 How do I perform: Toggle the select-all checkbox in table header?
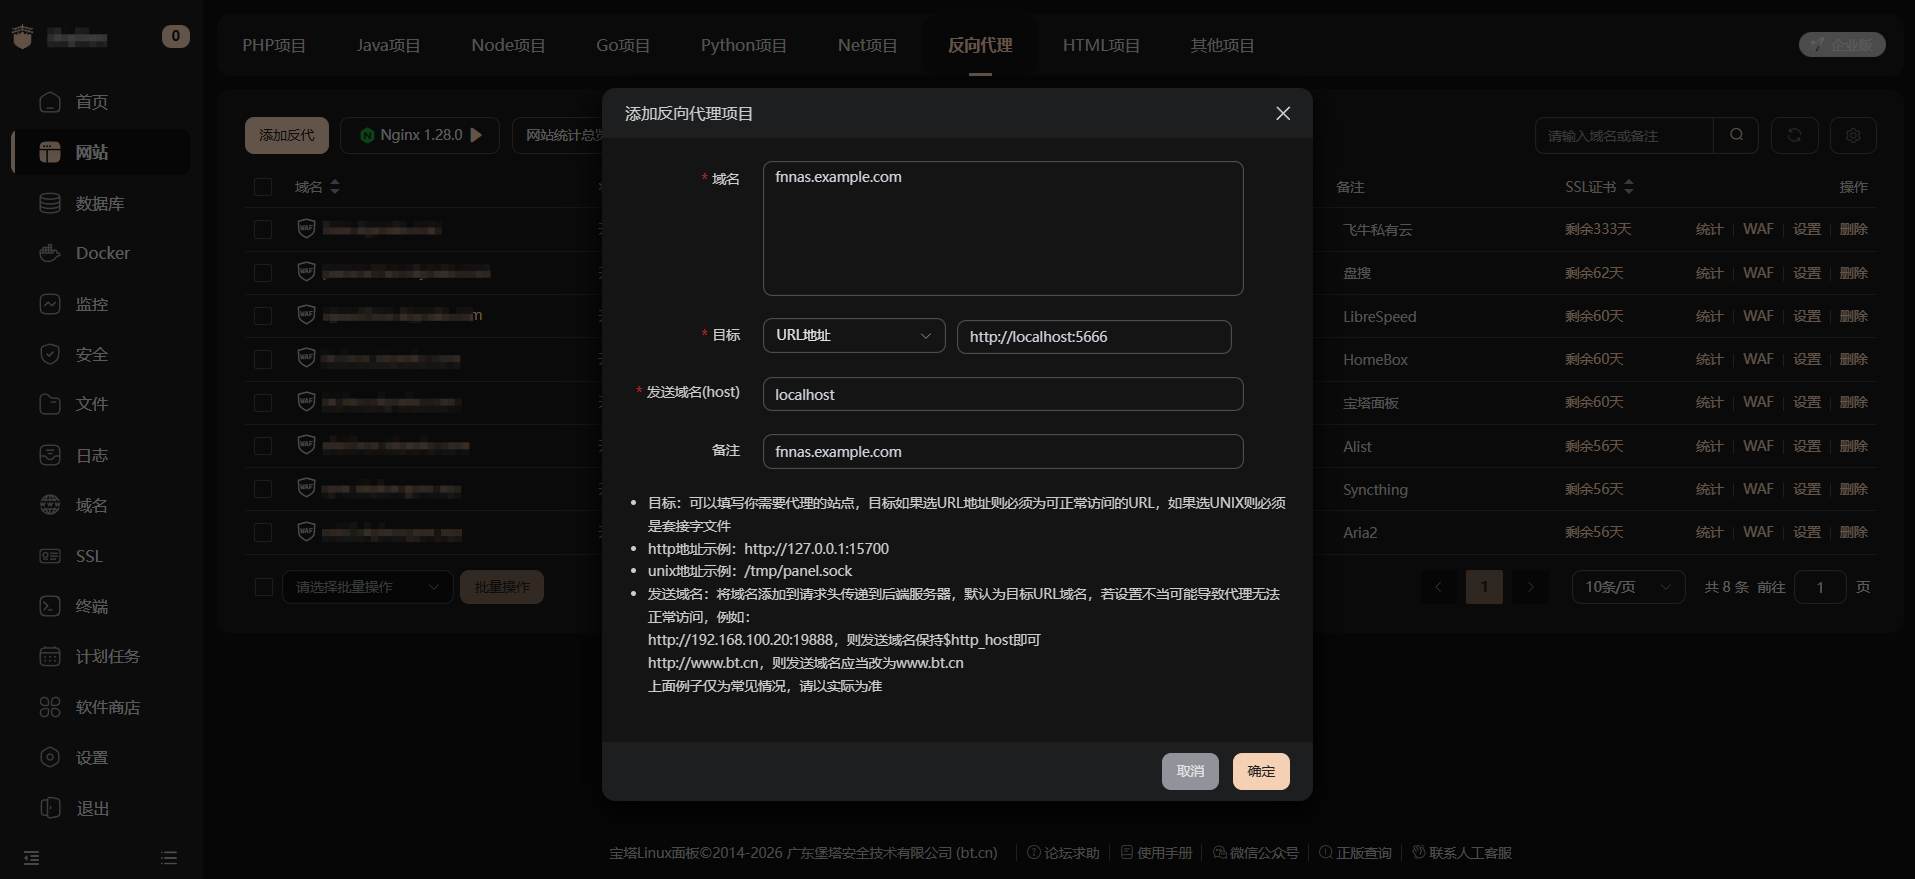(263, 187)
